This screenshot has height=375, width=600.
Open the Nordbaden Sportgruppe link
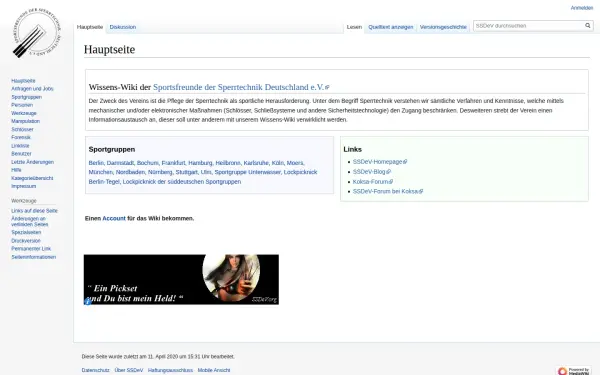[130, 173]
